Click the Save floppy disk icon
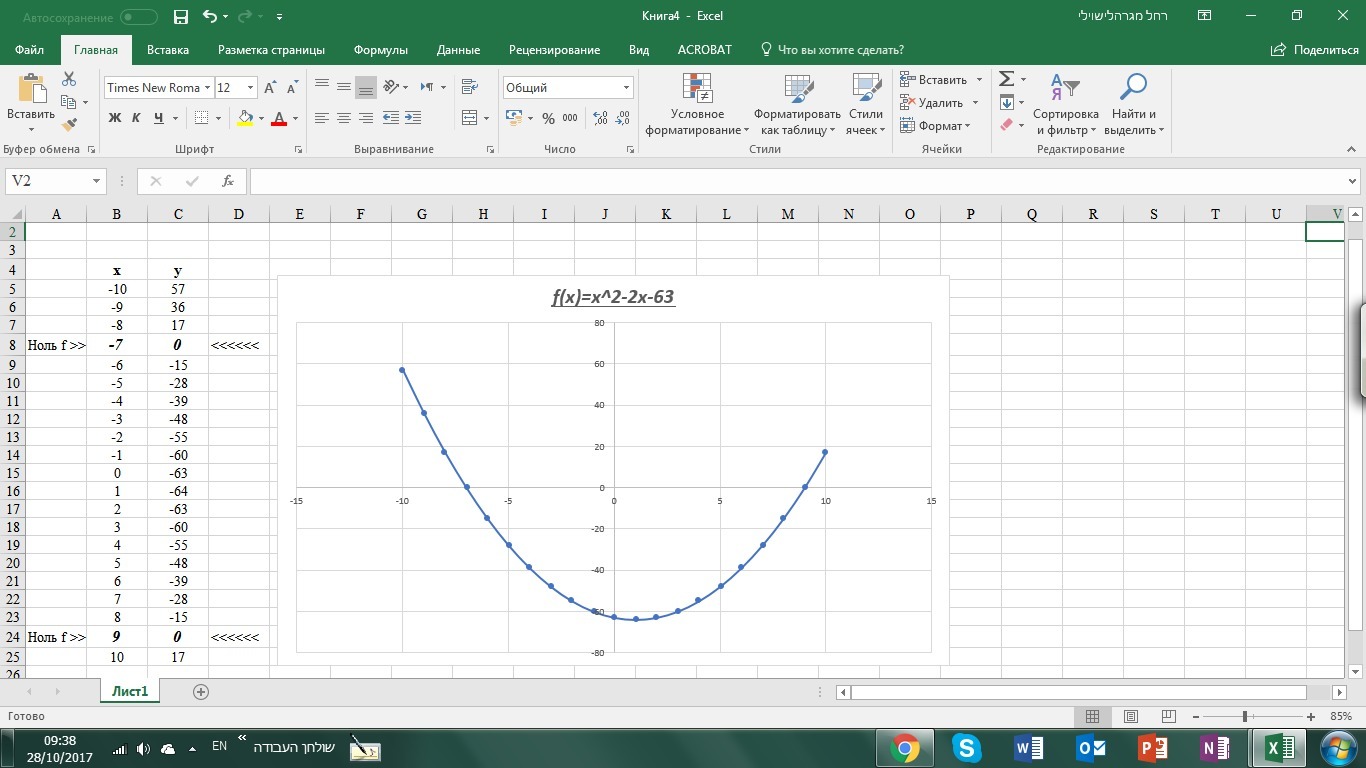Screen dimensions: 1366x768 pyautogui.click(x=181, y=16)
